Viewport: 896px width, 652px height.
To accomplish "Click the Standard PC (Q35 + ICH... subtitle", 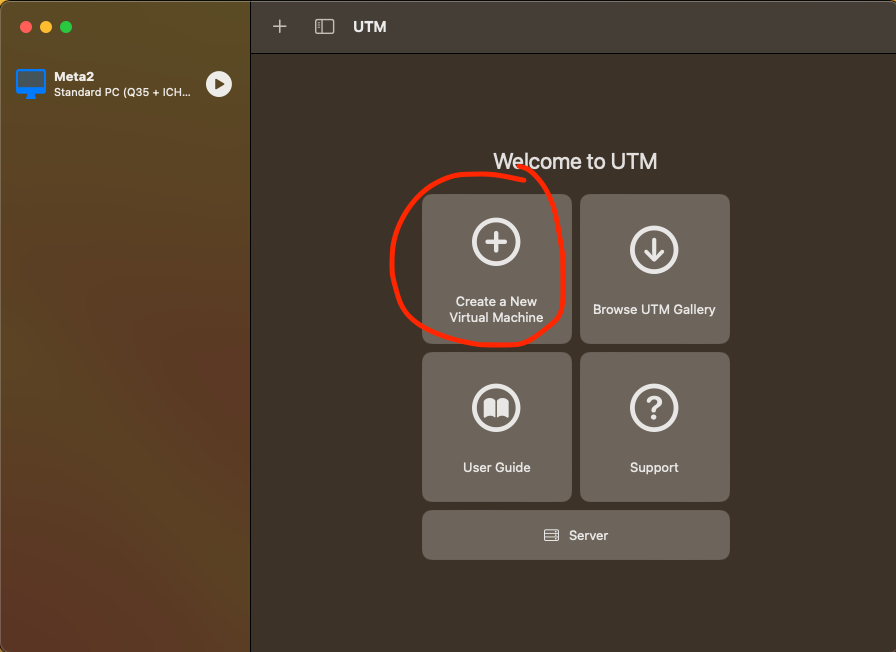I will (122, 92).
